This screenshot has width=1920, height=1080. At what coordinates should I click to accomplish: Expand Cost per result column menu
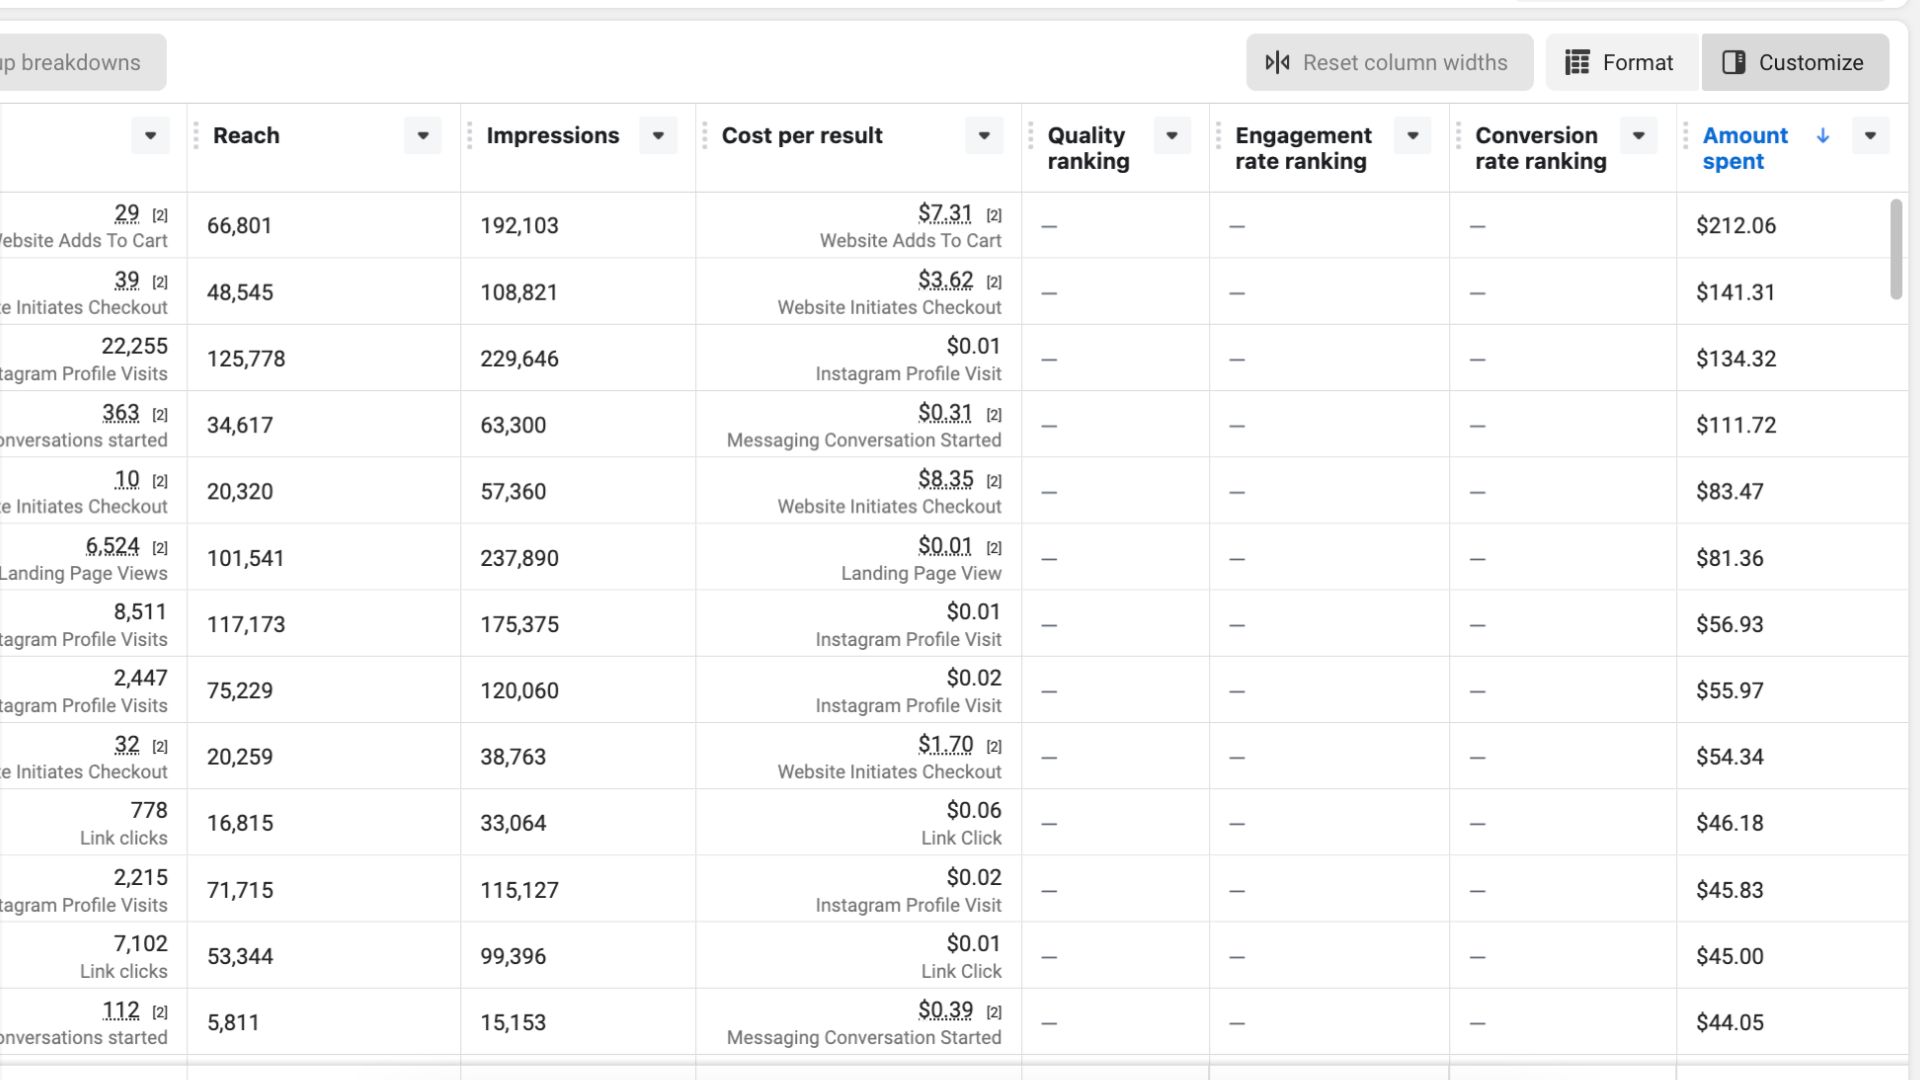click(x=984, y=136)
